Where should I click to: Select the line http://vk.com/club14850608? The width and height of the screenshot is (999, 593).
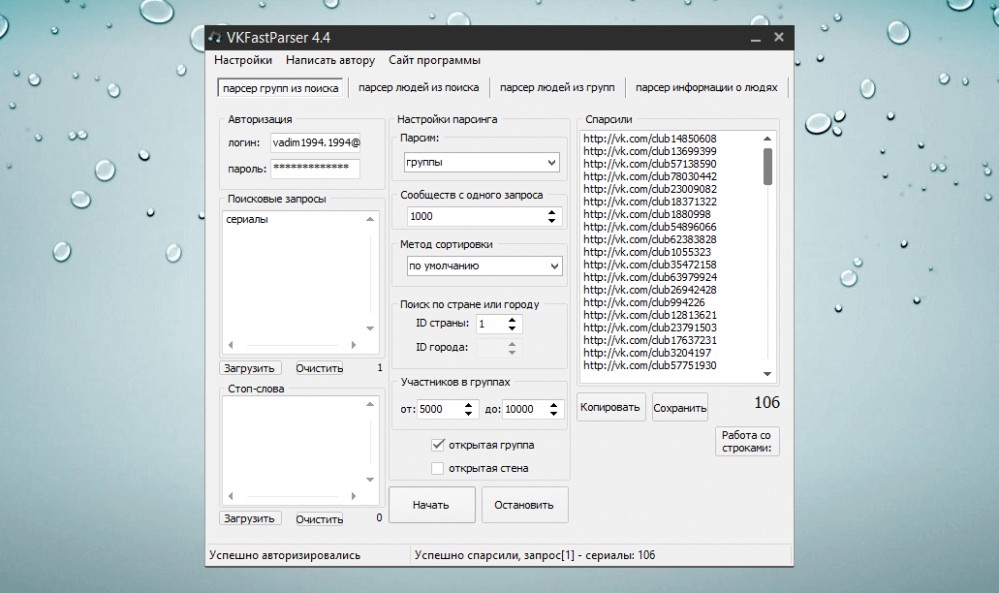pyautogui.click(x=649, y=138)
